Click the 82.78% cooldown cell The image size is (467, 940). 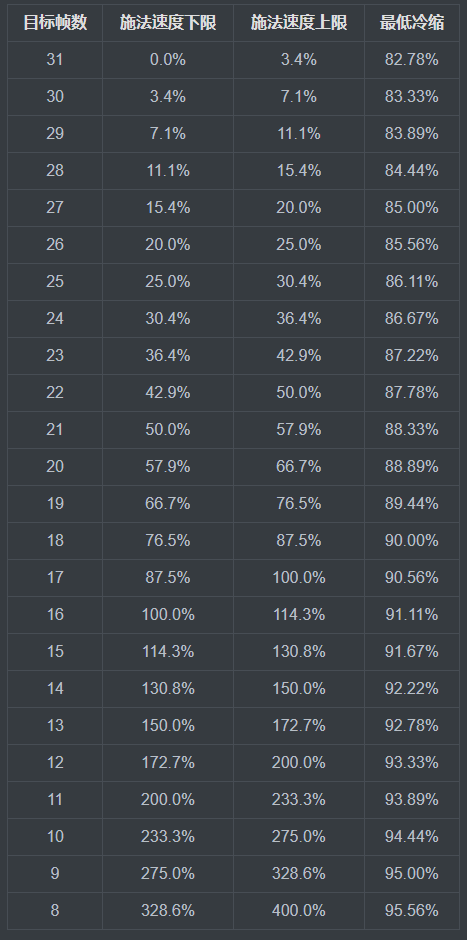(412, 60)
